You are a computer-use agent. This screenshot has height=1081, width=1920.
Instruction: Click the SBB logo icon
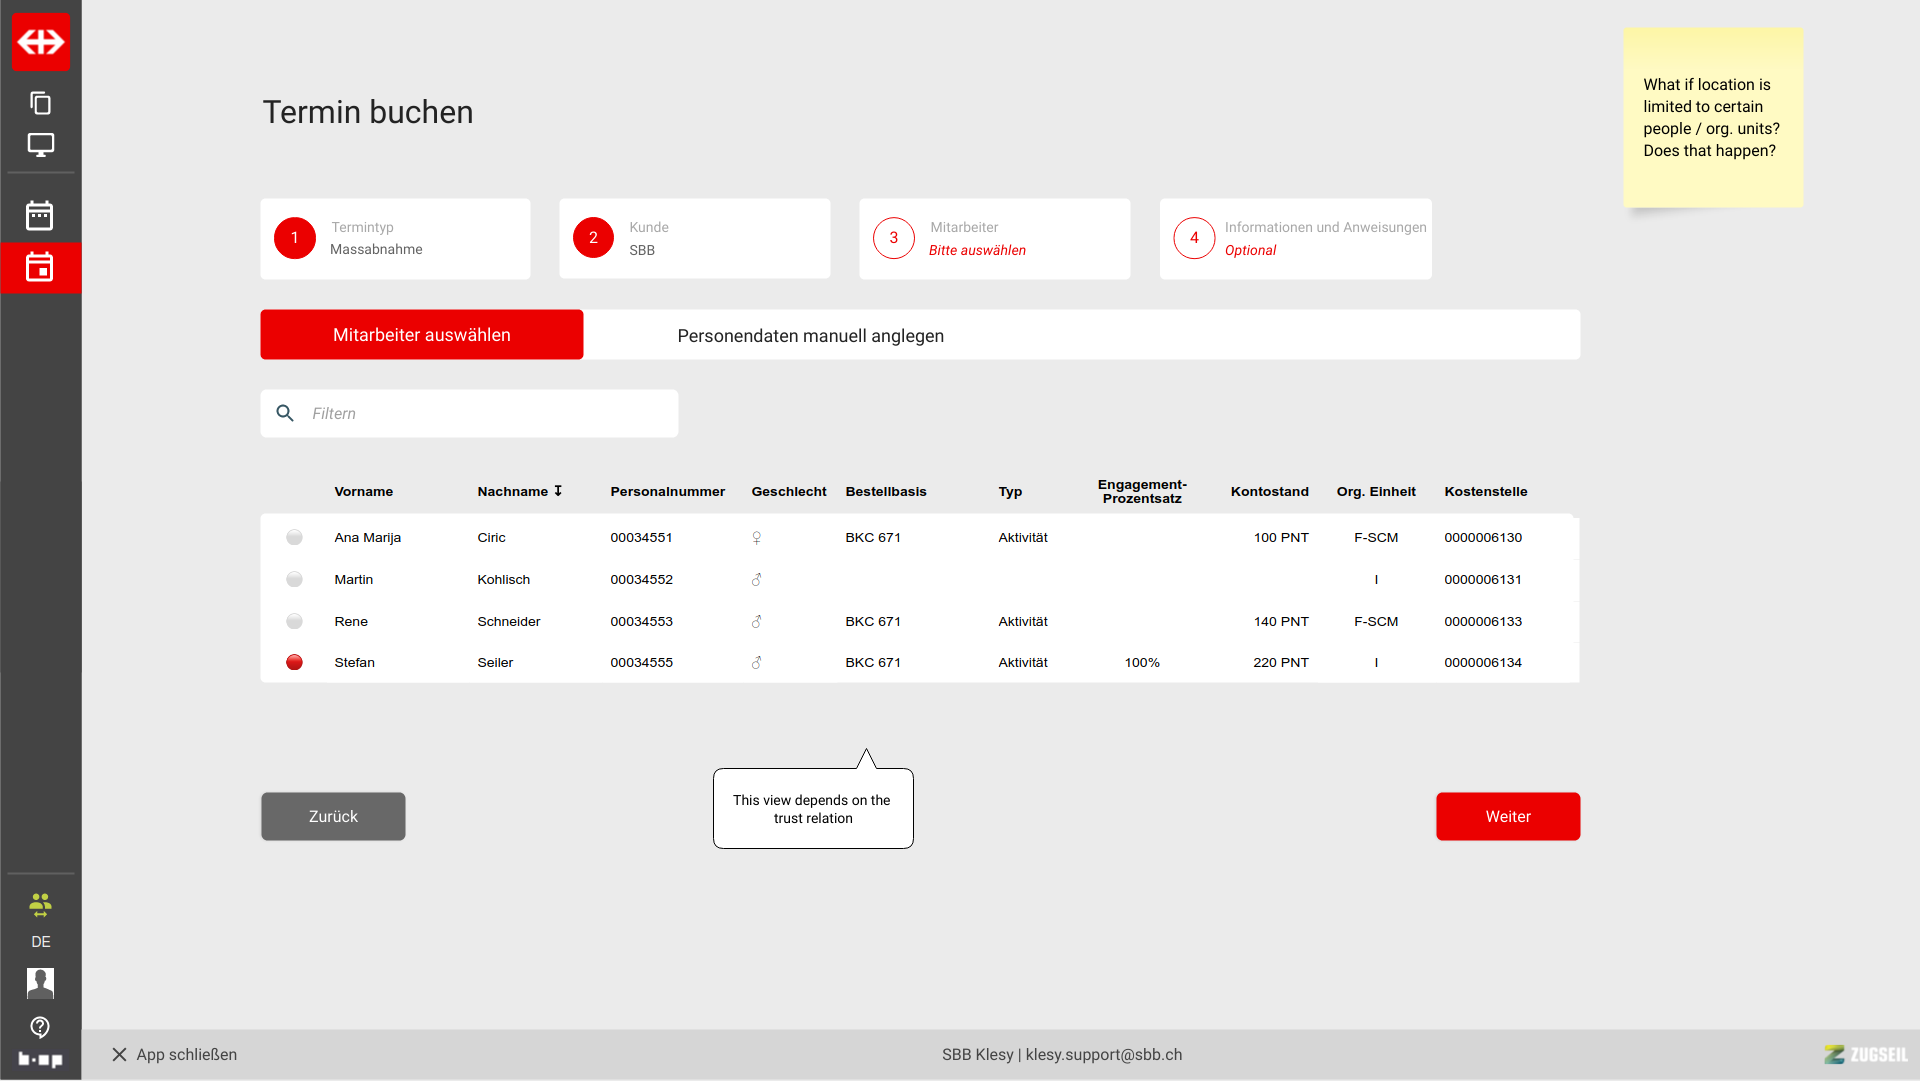coord(41,42)
